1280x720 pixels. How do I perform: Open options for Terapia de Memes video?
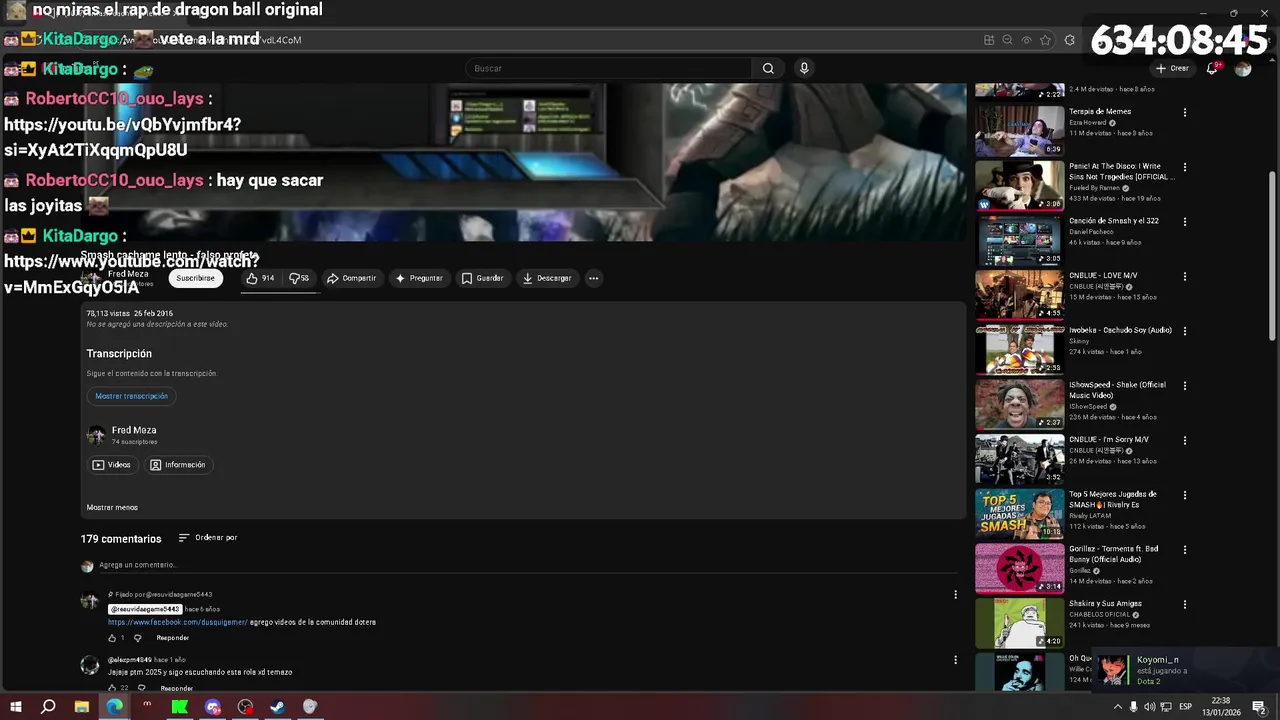click(x=1185, y=113)
